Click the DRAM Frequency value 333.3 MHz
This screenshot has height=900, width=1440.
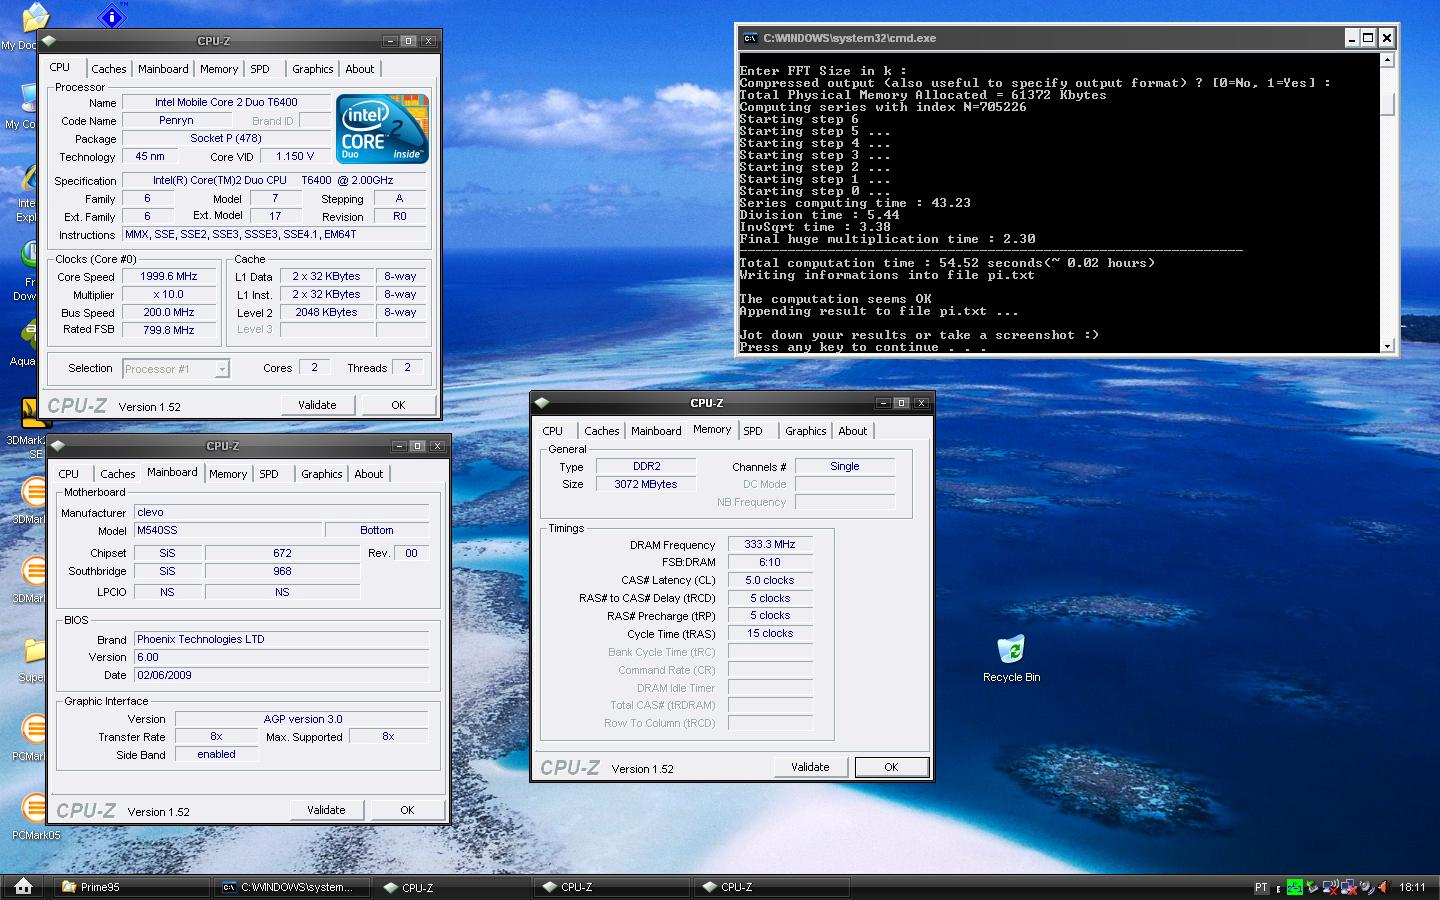tap(770, 544)
